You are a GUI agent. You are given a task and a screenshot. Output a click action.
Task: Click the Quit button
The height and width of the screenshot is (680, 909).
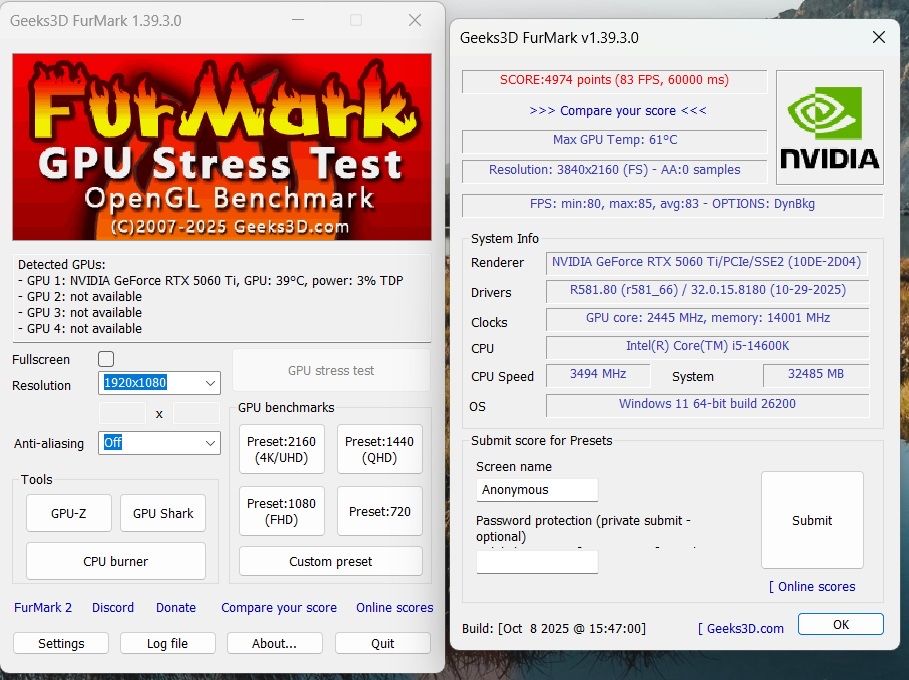coord(383,643)
